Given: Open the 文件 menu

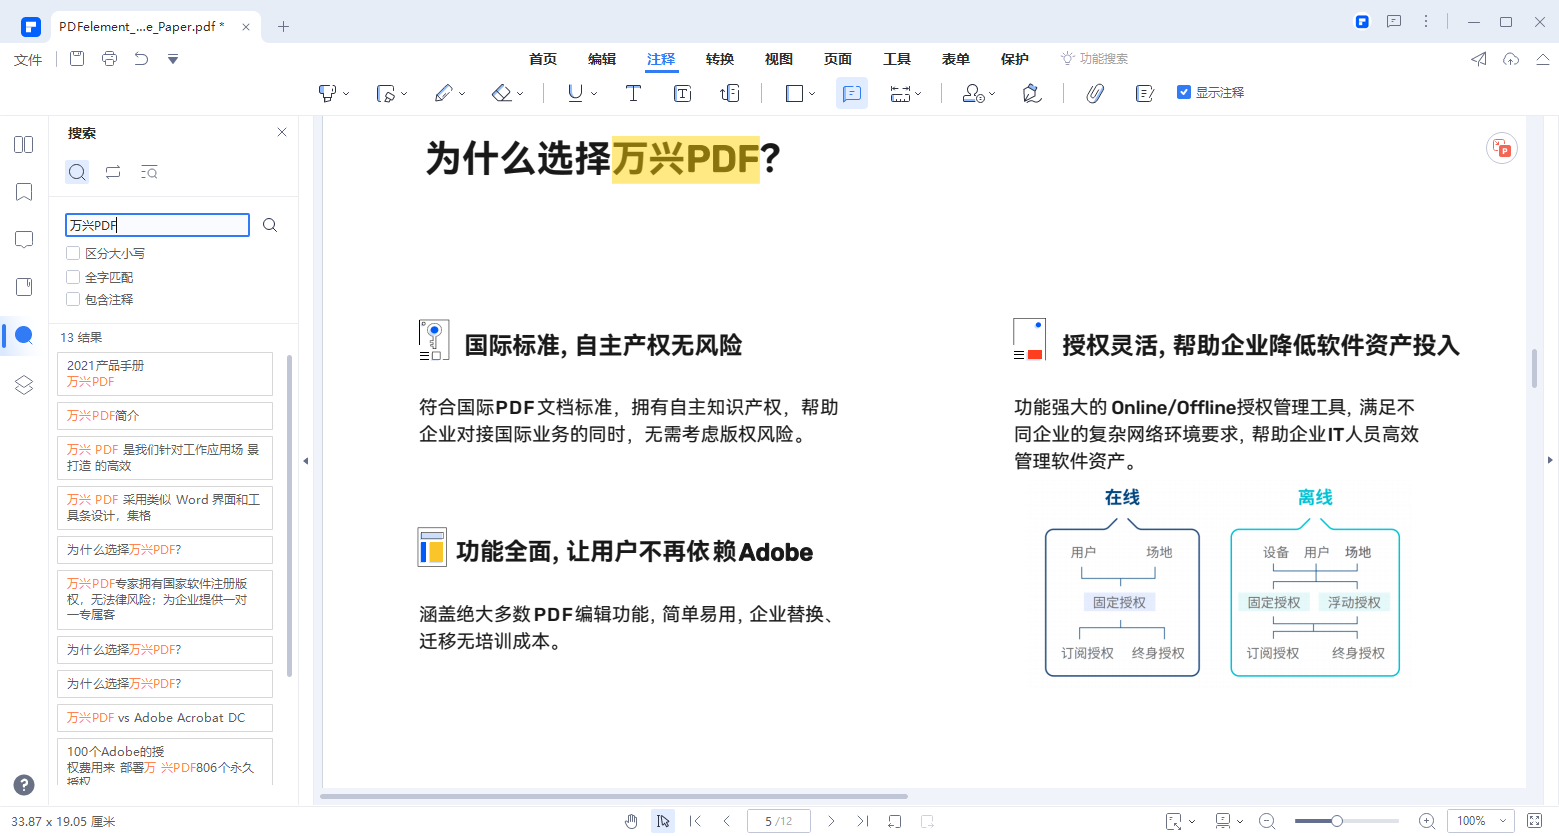Looking at the screenshot, I should (27, 59).
